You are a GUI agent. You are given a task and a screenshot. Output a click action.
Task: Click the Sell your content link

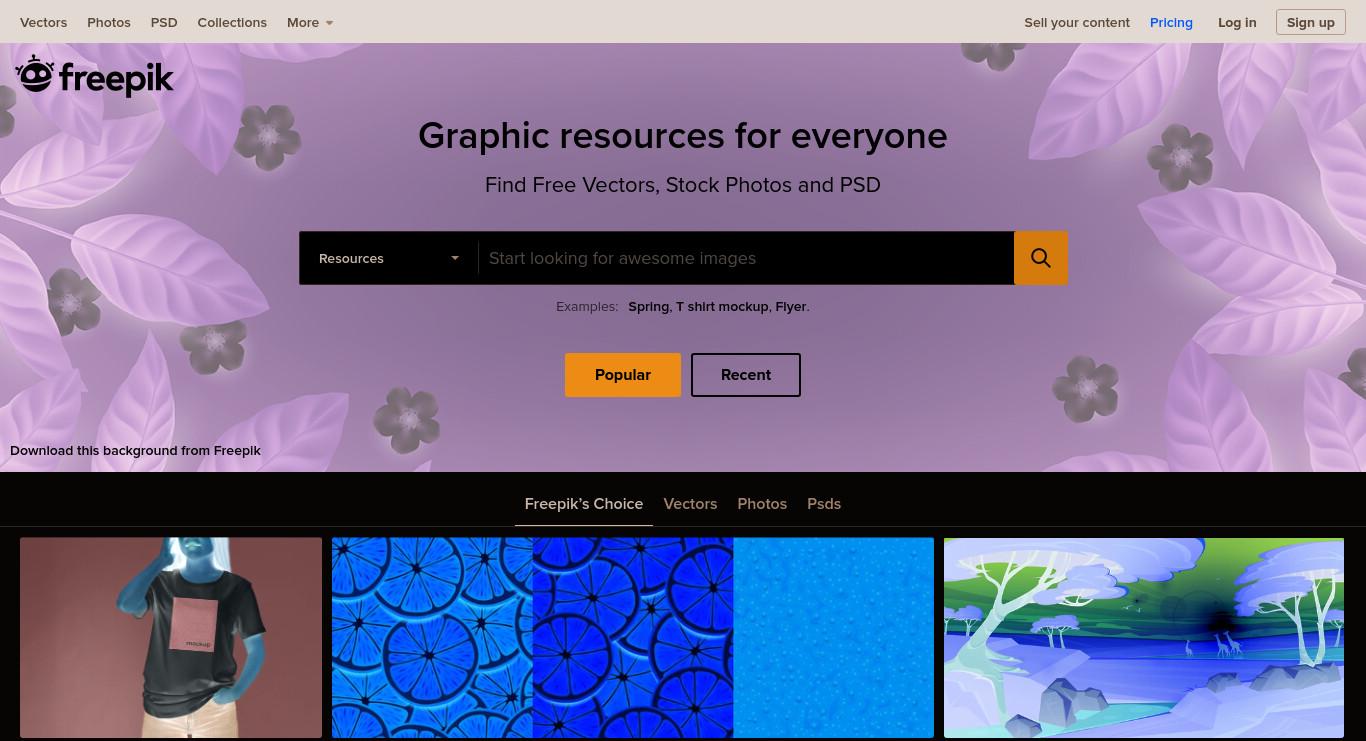(1077, 22)
